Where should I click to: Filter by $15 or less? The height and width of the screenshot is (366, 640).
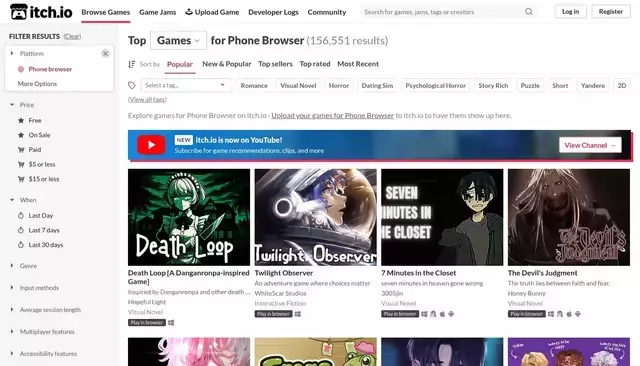click(44, 179)
